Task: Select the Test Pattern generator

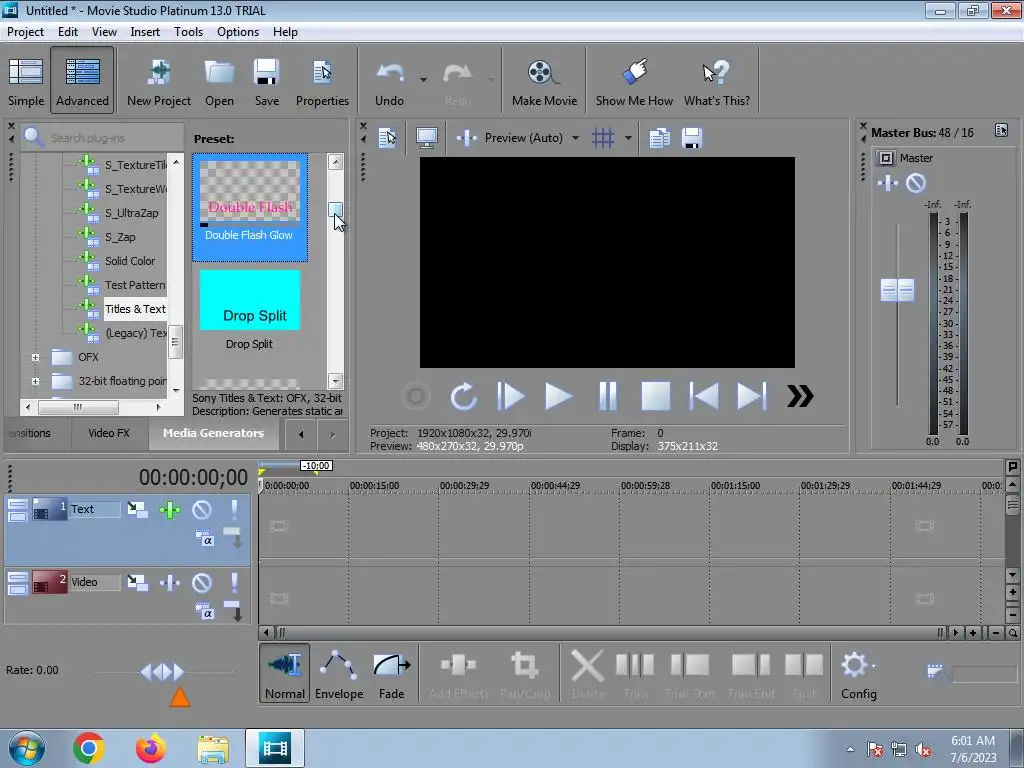Action: [x=135, y=285]
